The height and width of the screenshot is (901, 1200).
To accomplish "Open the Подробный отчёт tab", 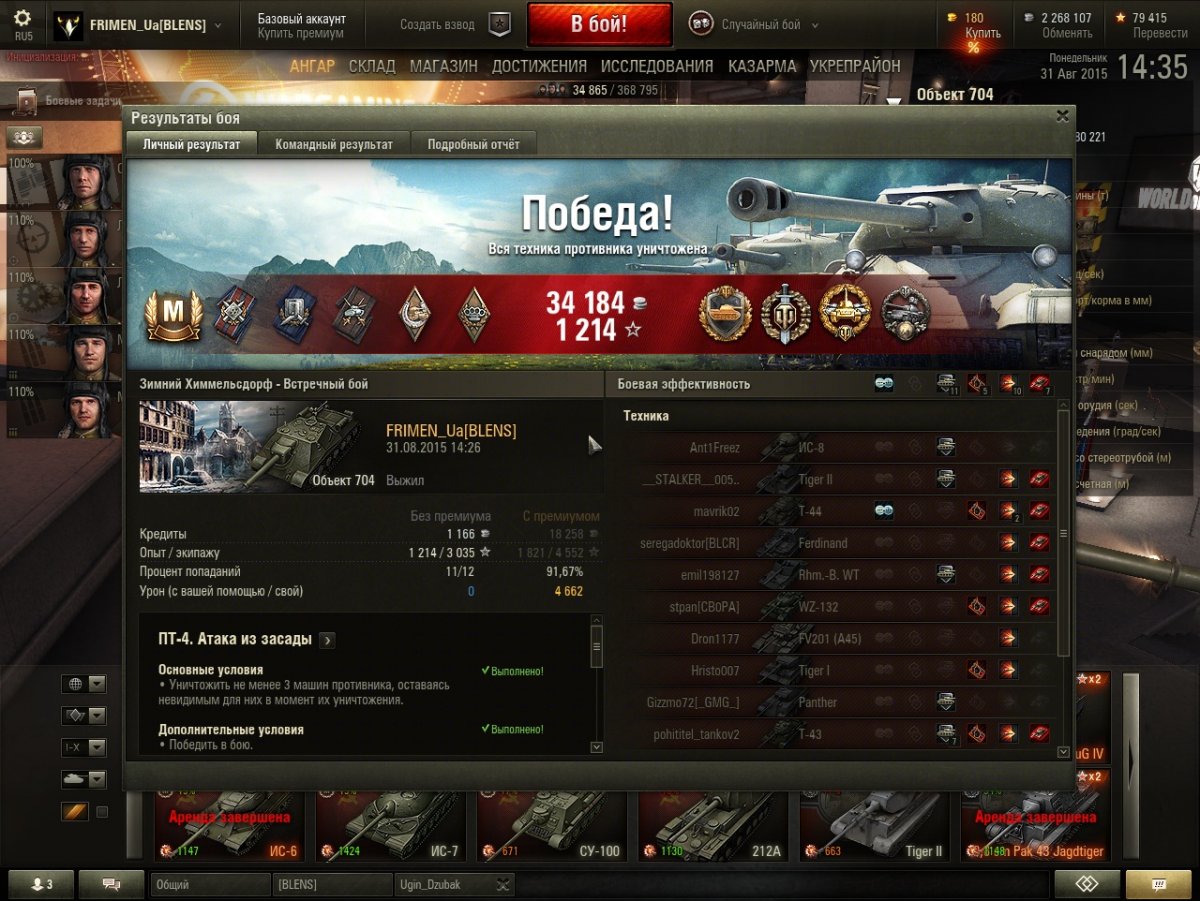I will pyautogui.click(x=474, y=144).
